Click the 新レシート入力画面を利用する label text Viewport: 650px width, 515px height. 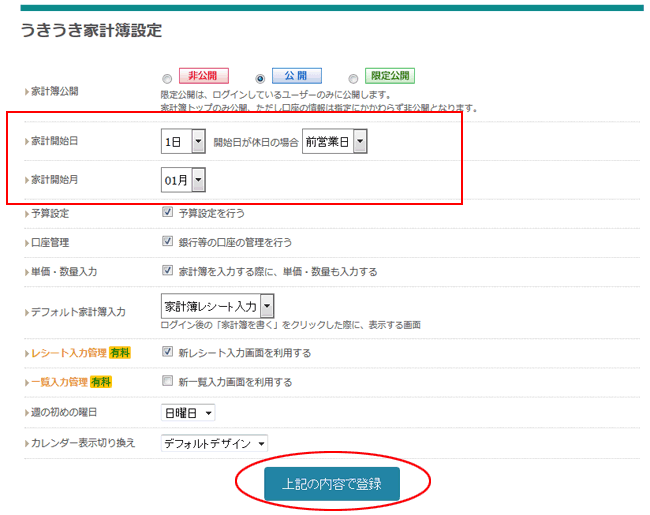pyautogui.click(x=245, y=353)
